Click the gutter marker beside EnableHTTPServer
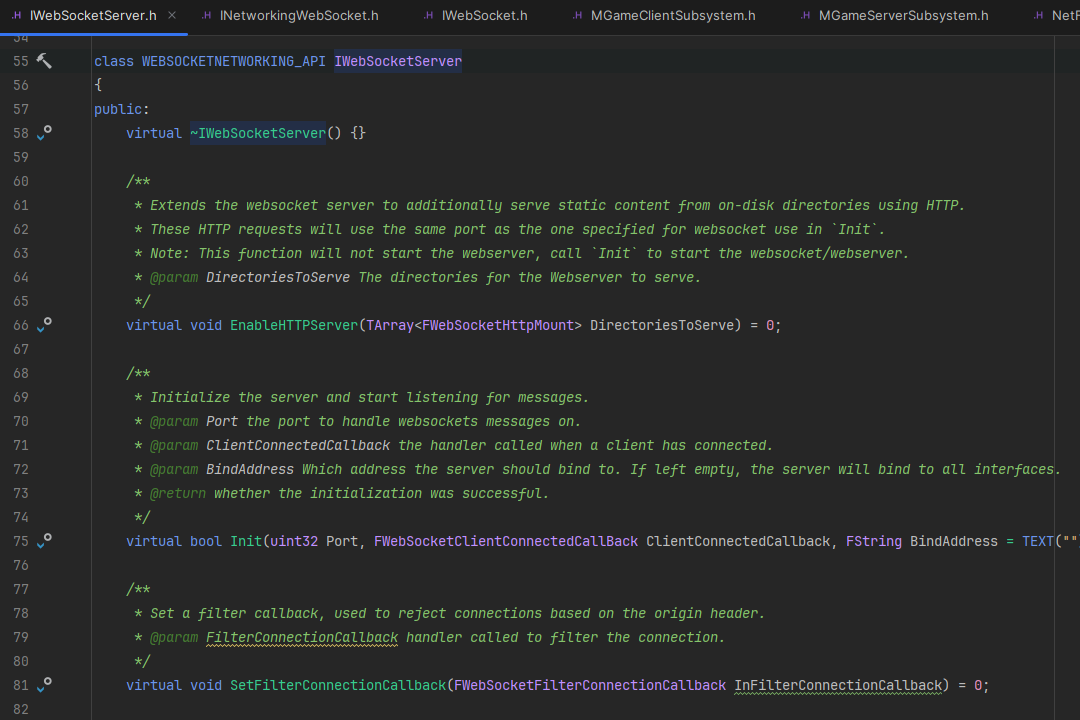The height and width of the screenshot is (720, 1080). 42,325
